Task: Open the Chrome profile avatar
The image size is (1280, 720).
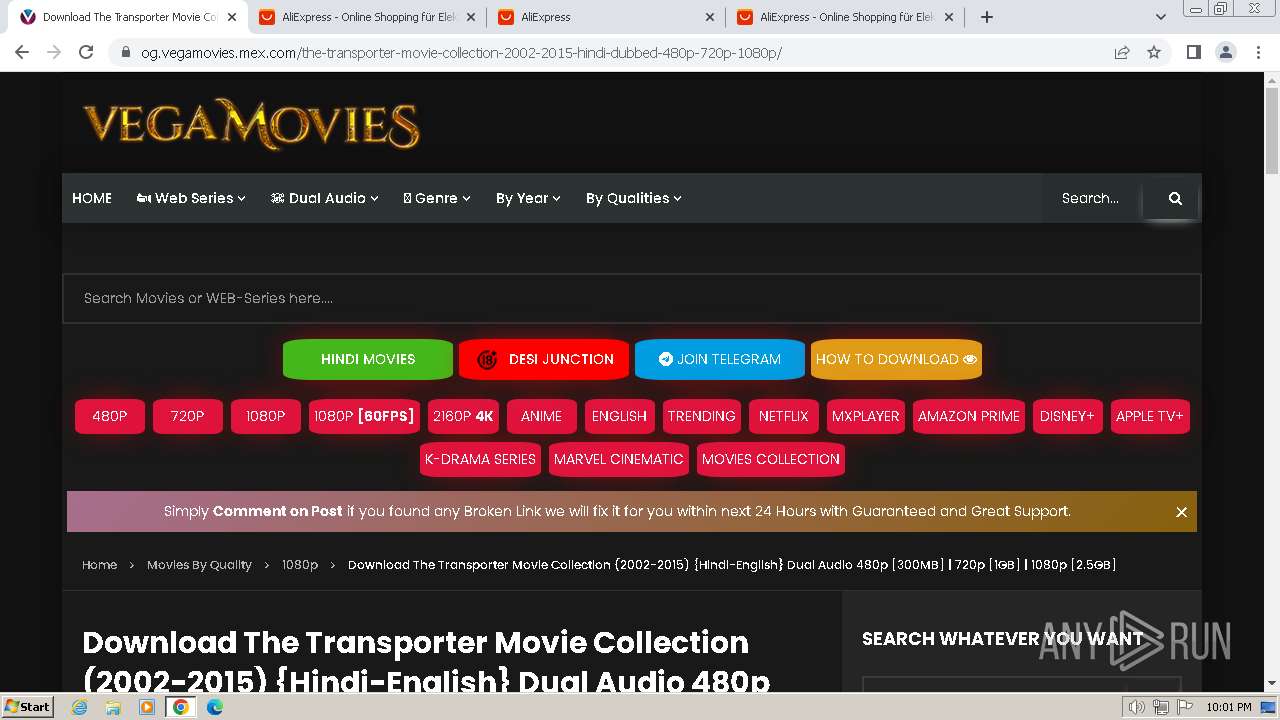Action: click(1225, 52)
